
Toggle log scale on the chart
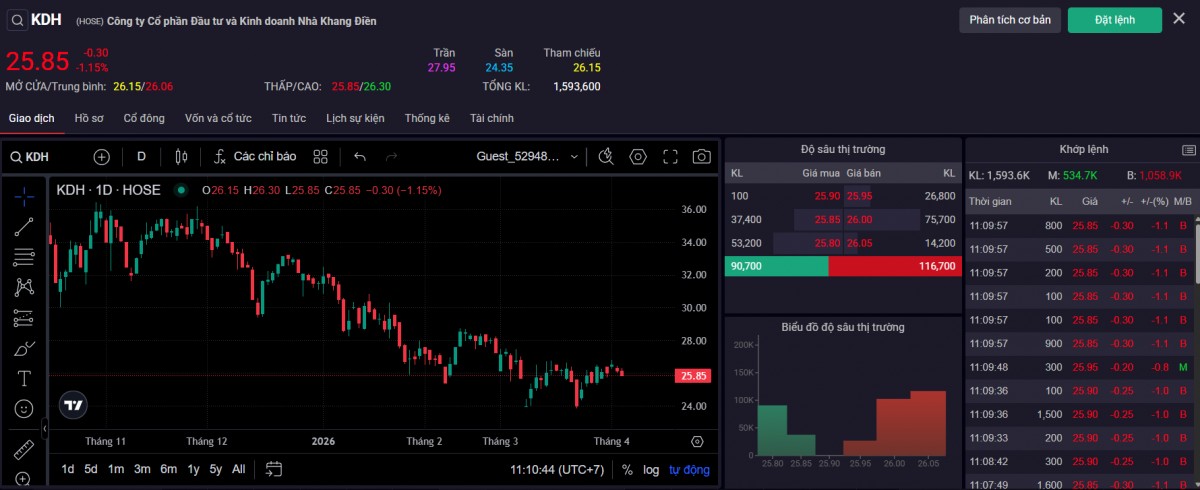pos(651,469)
